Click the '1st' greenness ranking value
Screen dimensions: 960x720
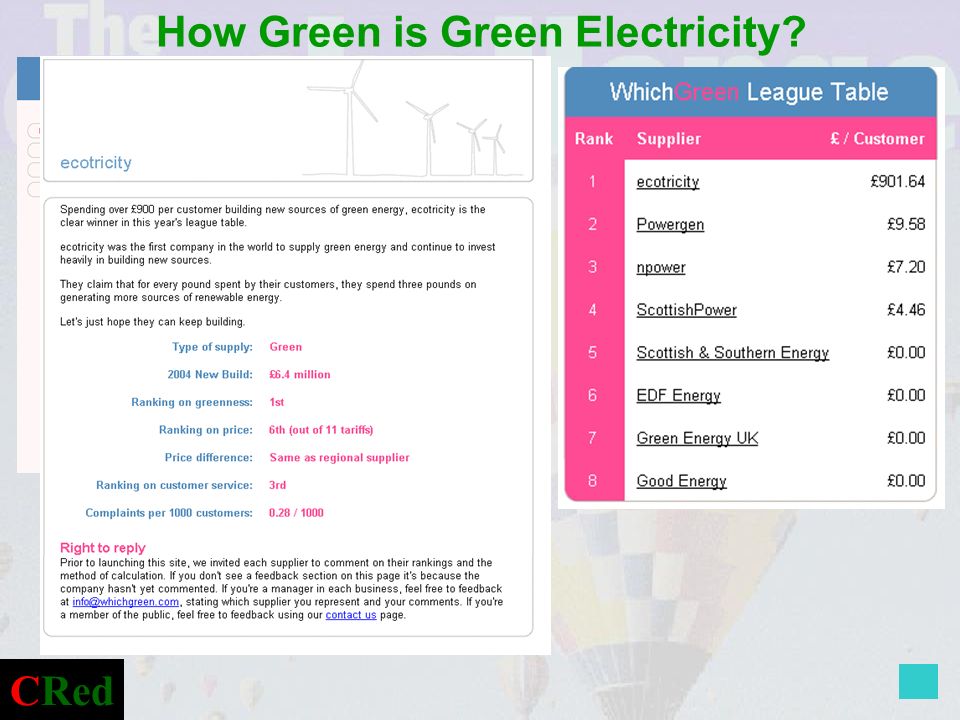point(277,402)
